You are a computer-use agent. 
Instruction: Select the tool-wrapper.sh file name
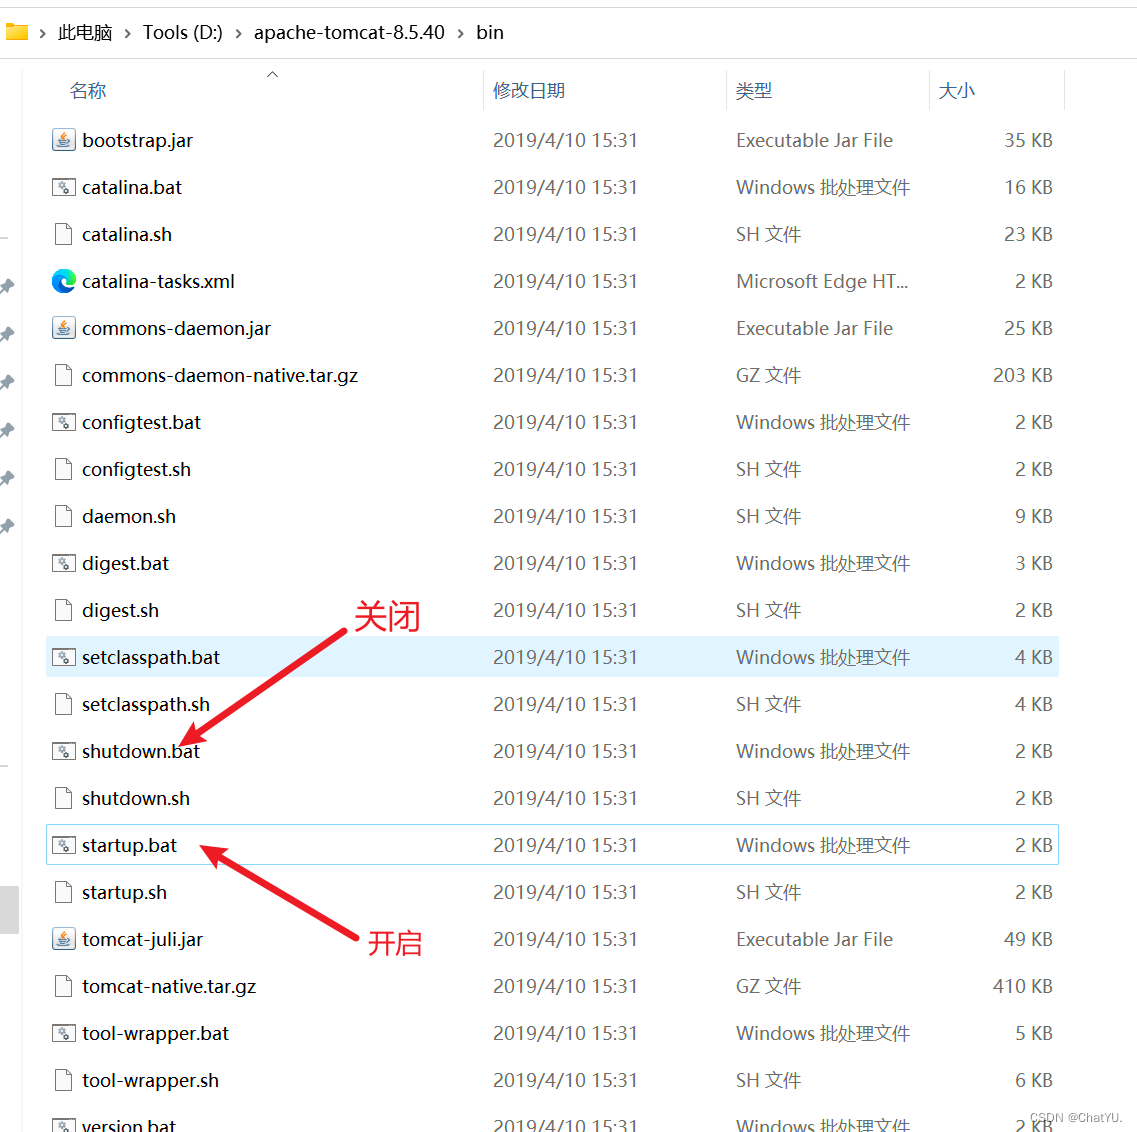(150, 1081)
